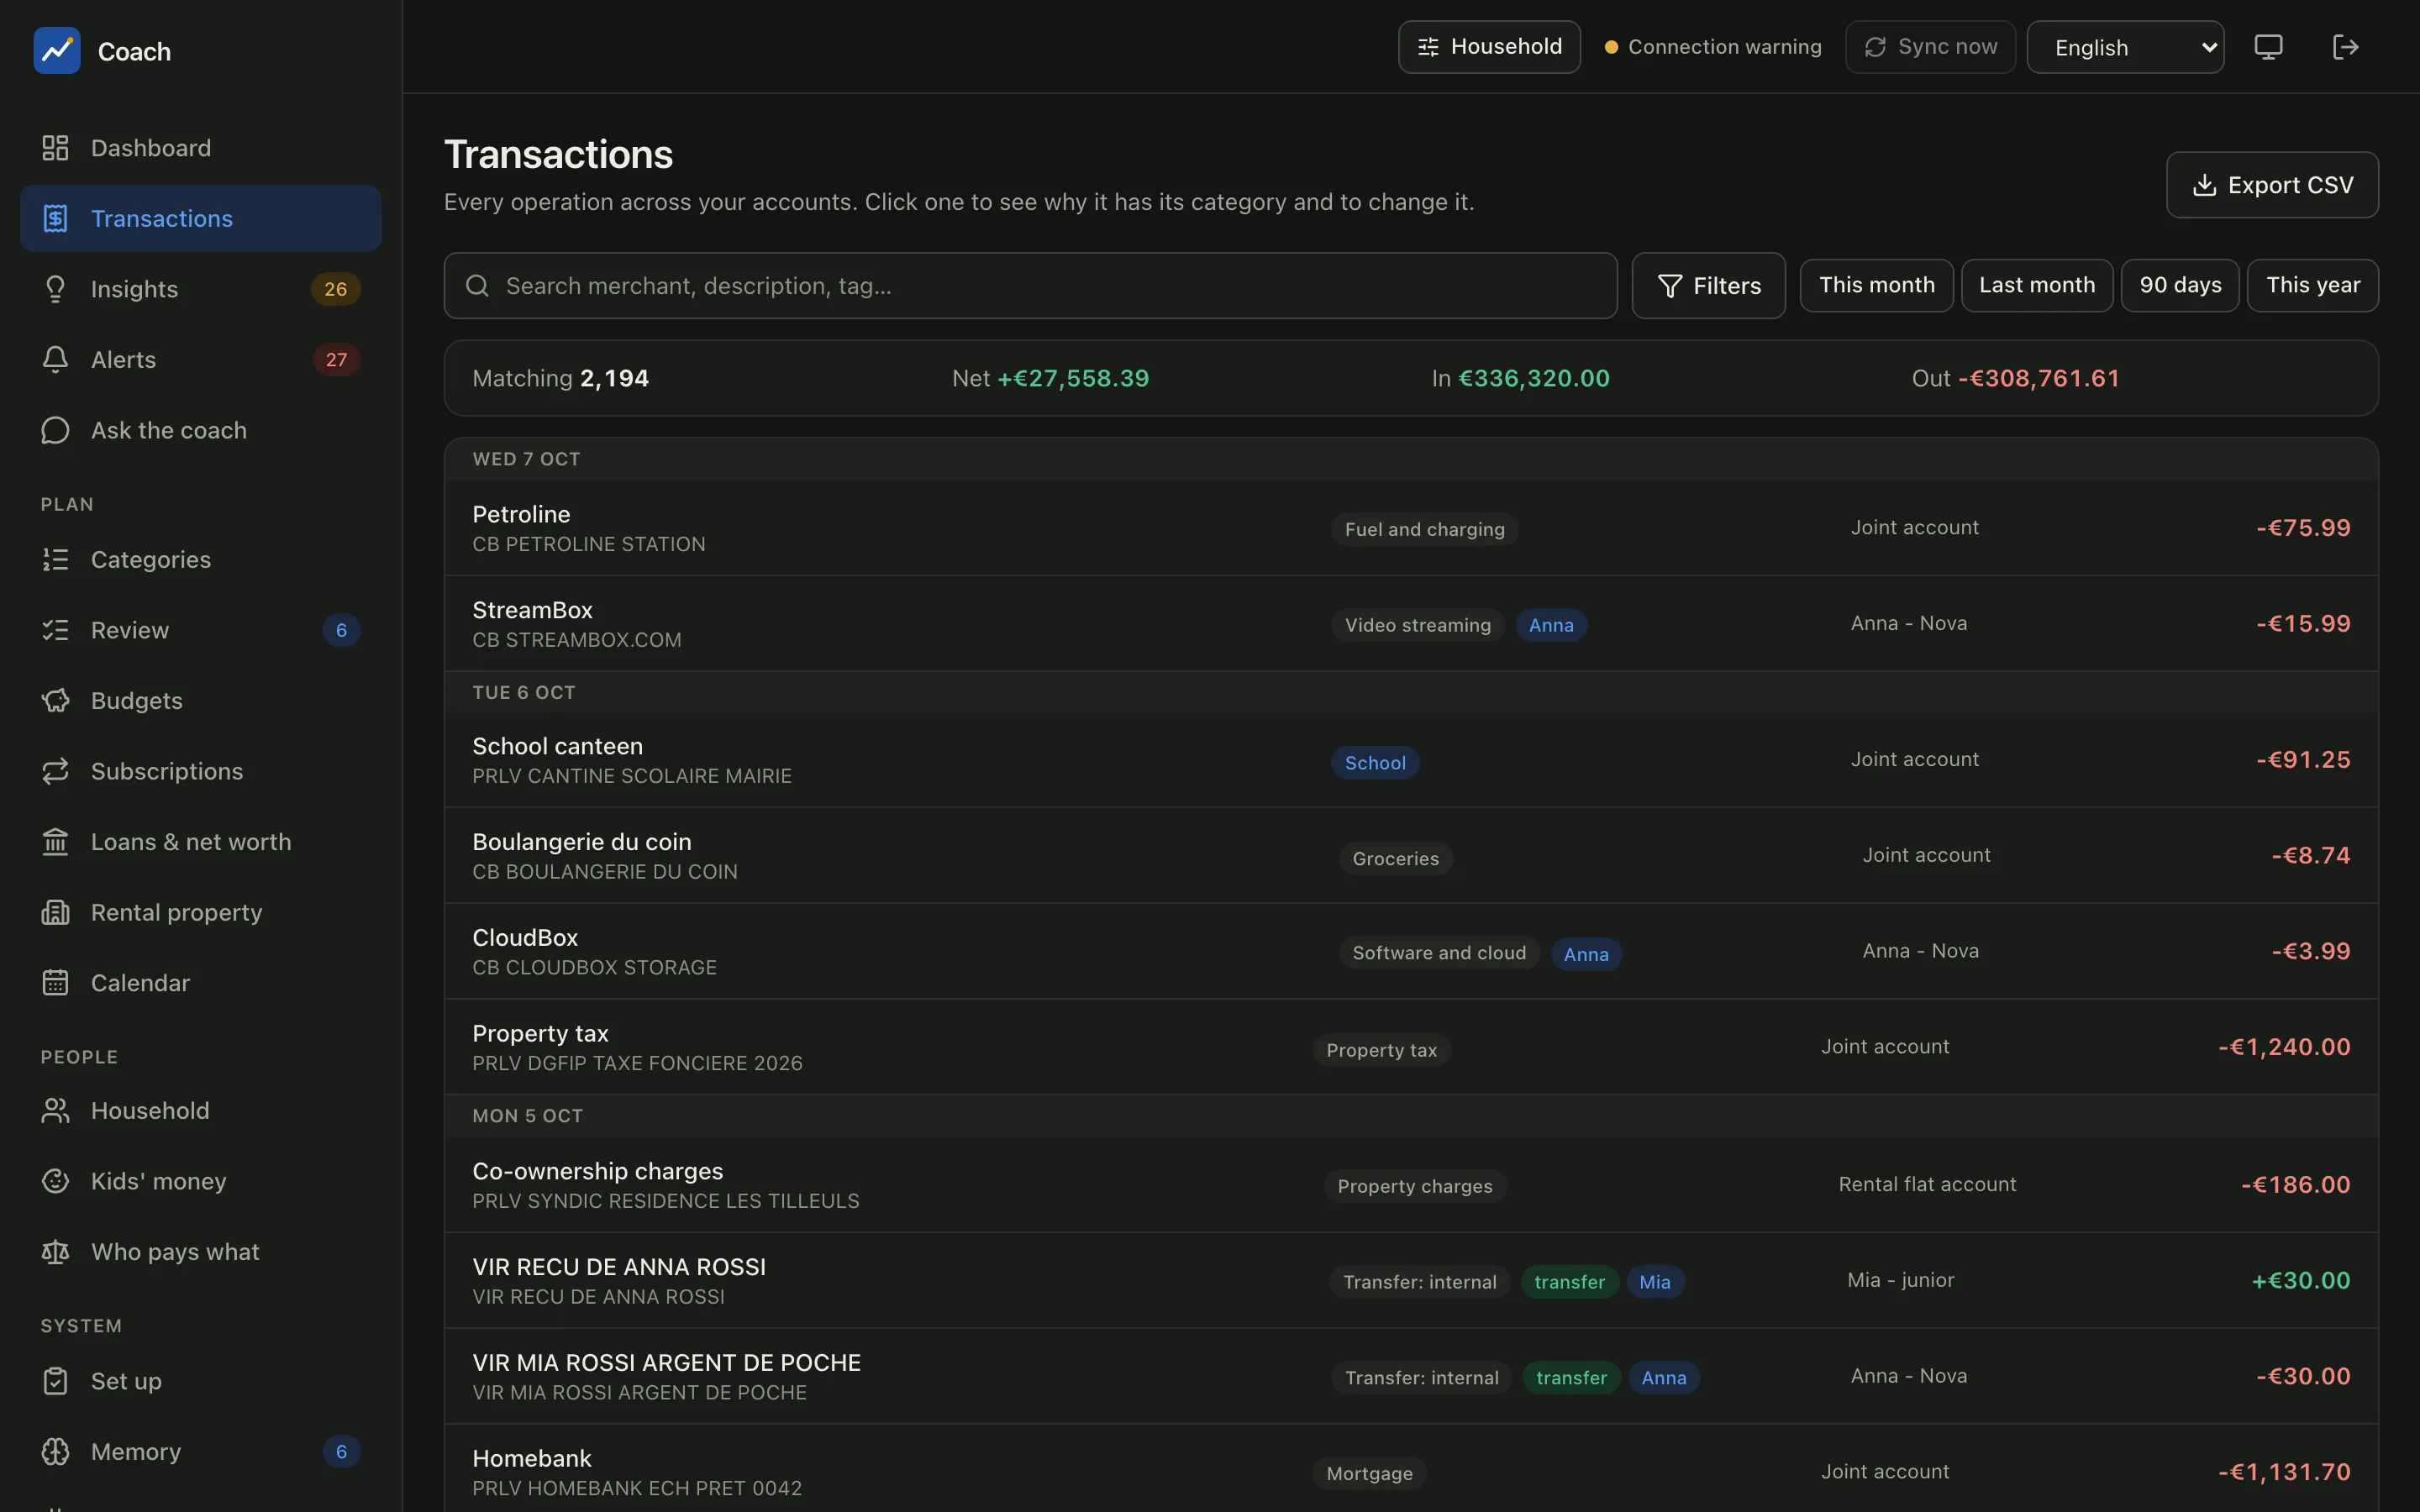Screen dimensions: 2420x1512
Task: Open the Petroline transaction row
Action: 1411,528
